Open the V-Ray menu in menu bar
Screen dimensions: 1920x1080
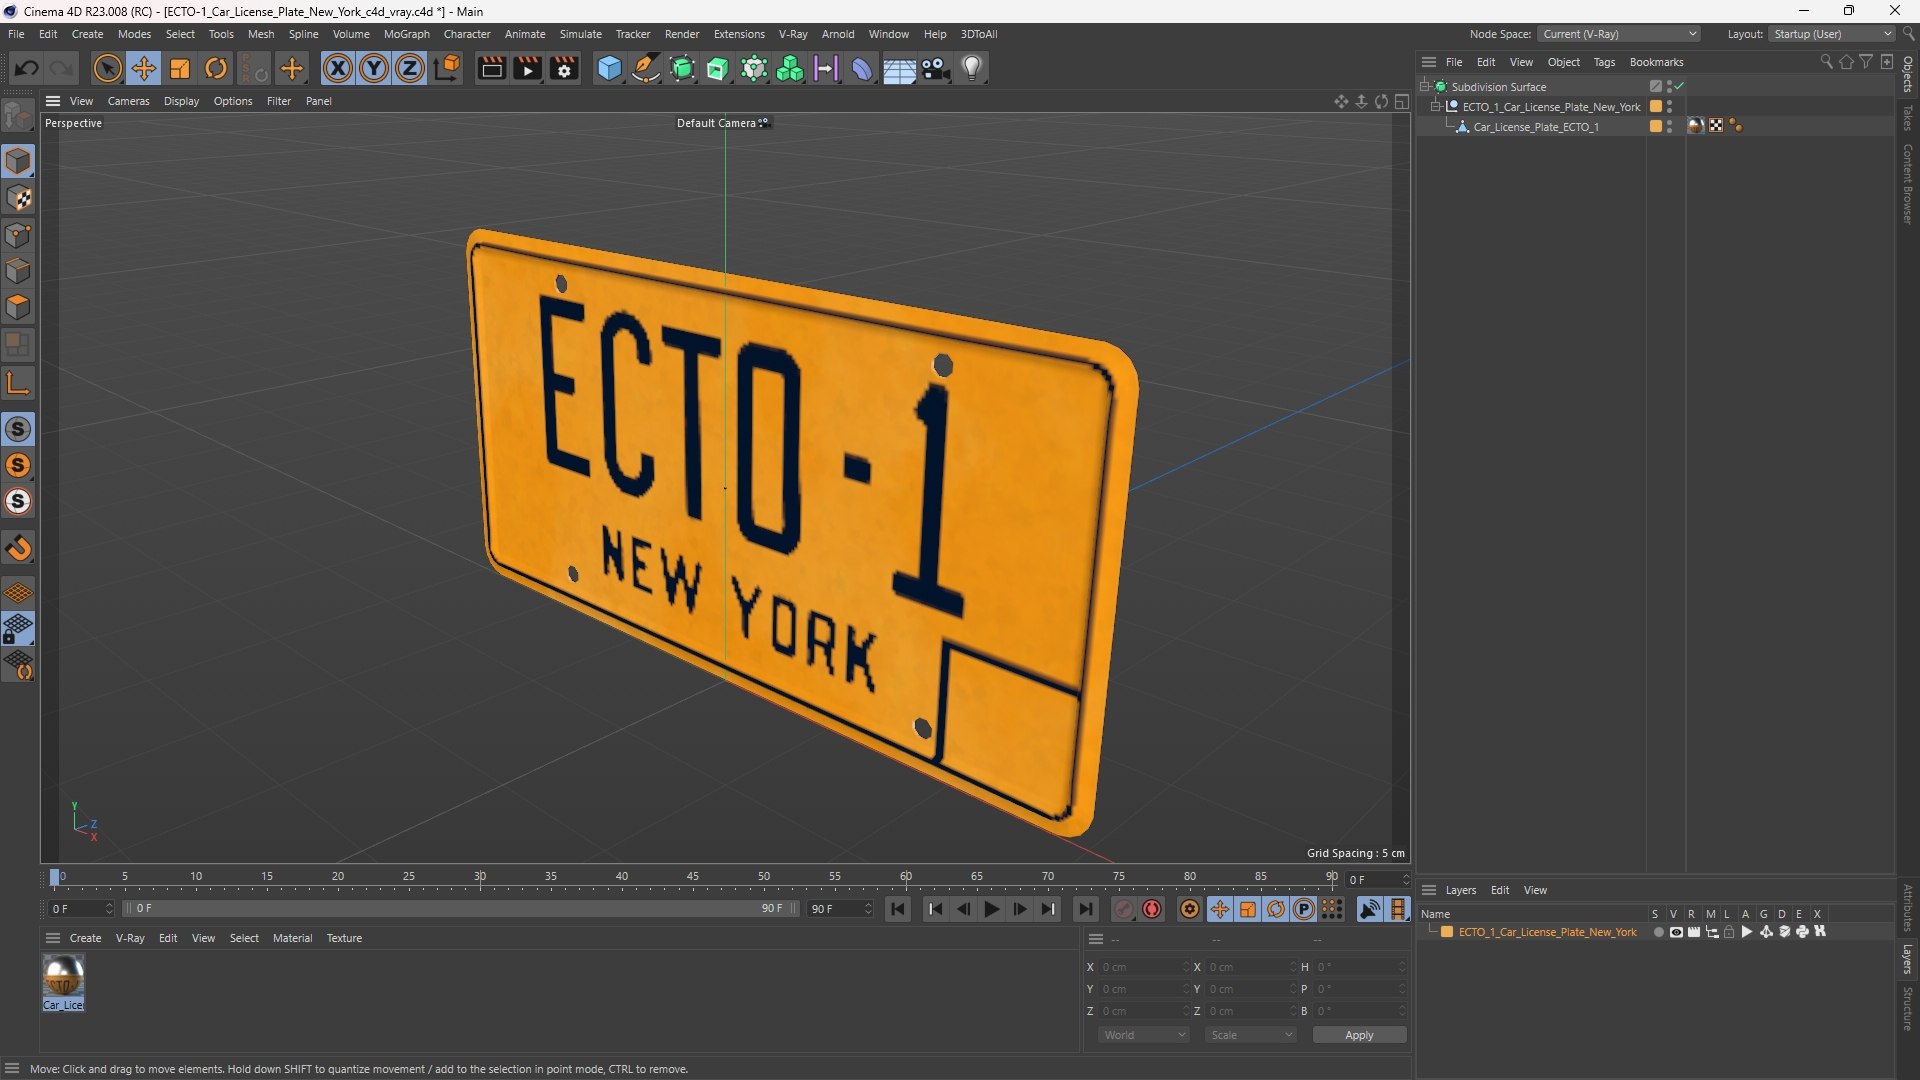tap(793, 34)
